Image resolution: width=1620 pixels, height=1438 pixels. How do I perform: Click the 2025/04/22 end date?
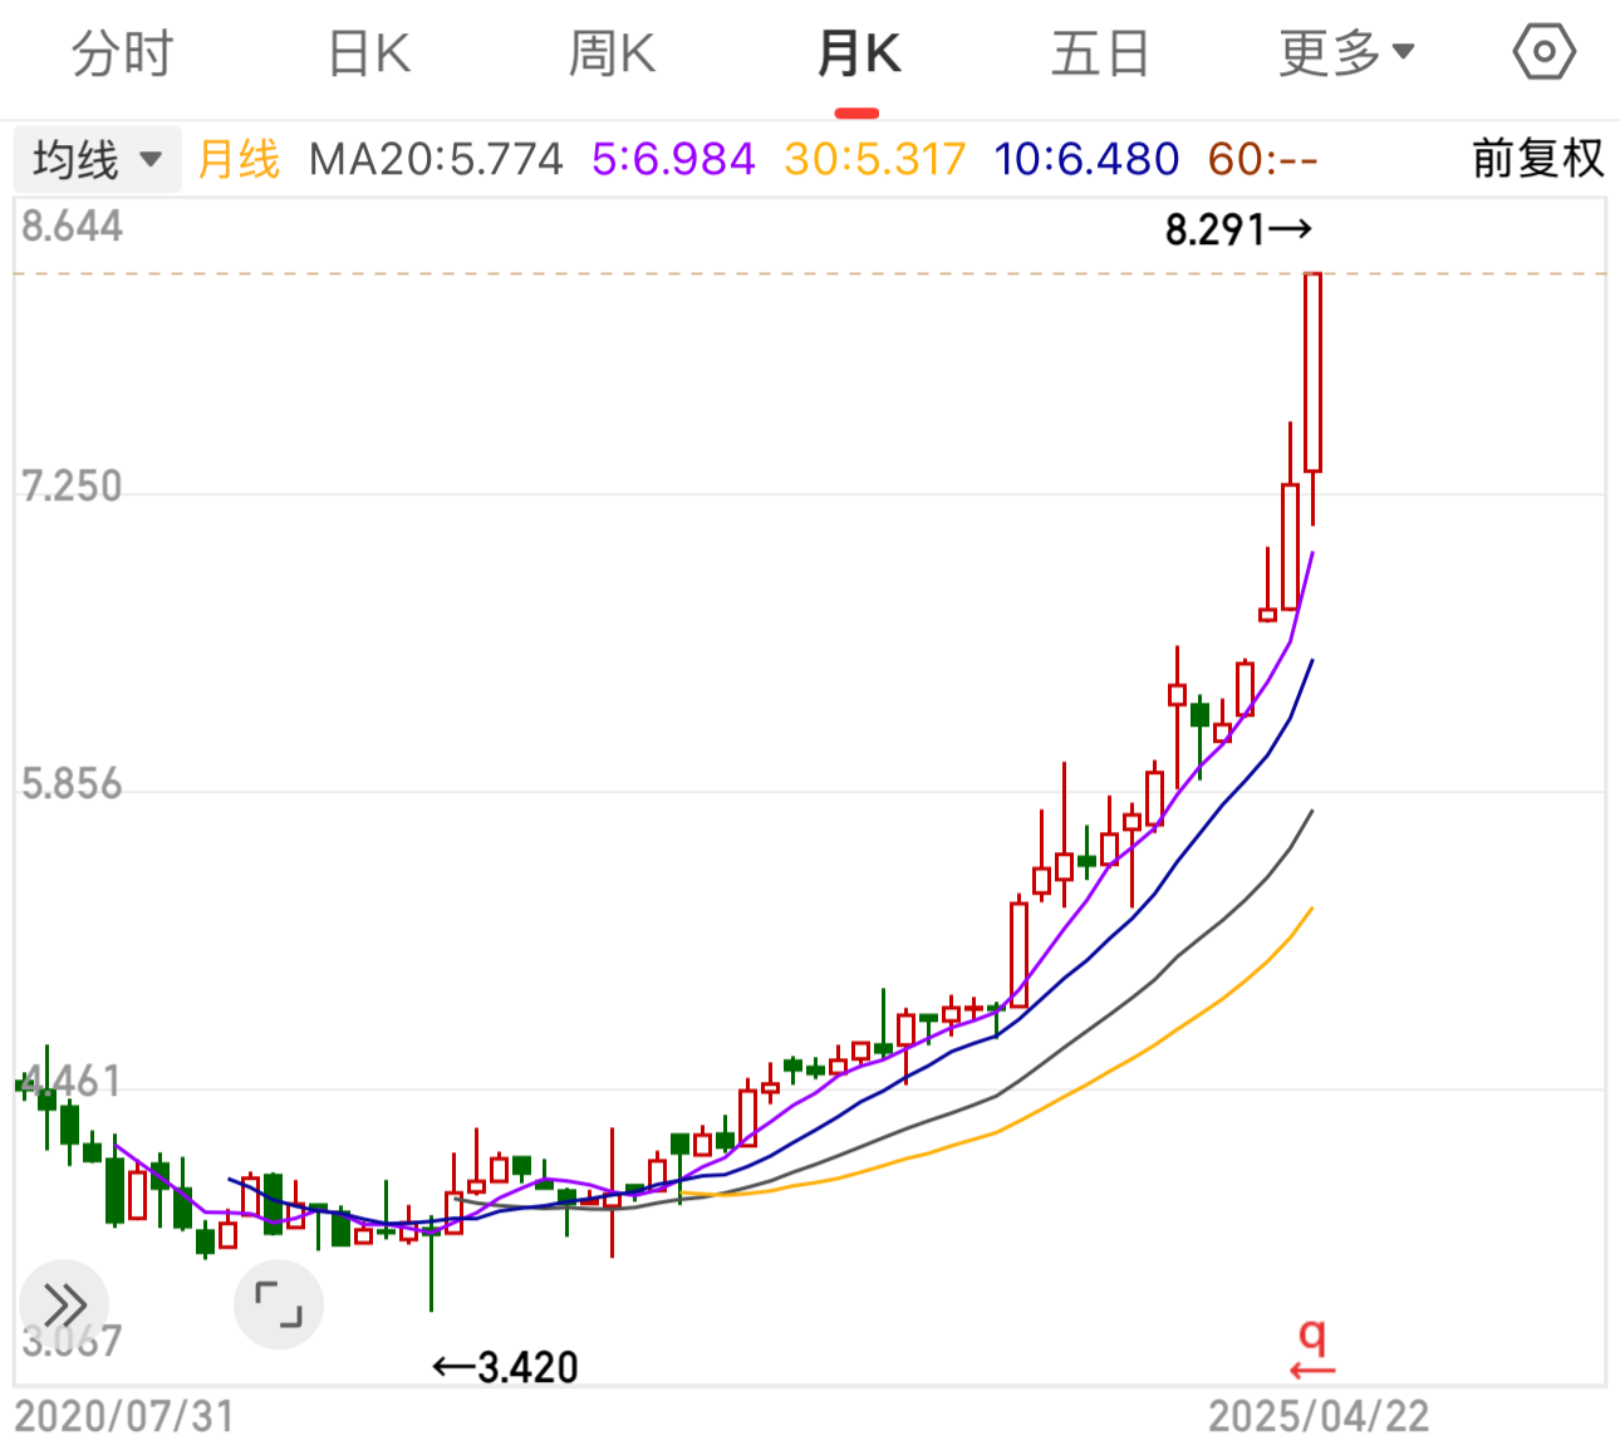click(x=1318, y=1416)
